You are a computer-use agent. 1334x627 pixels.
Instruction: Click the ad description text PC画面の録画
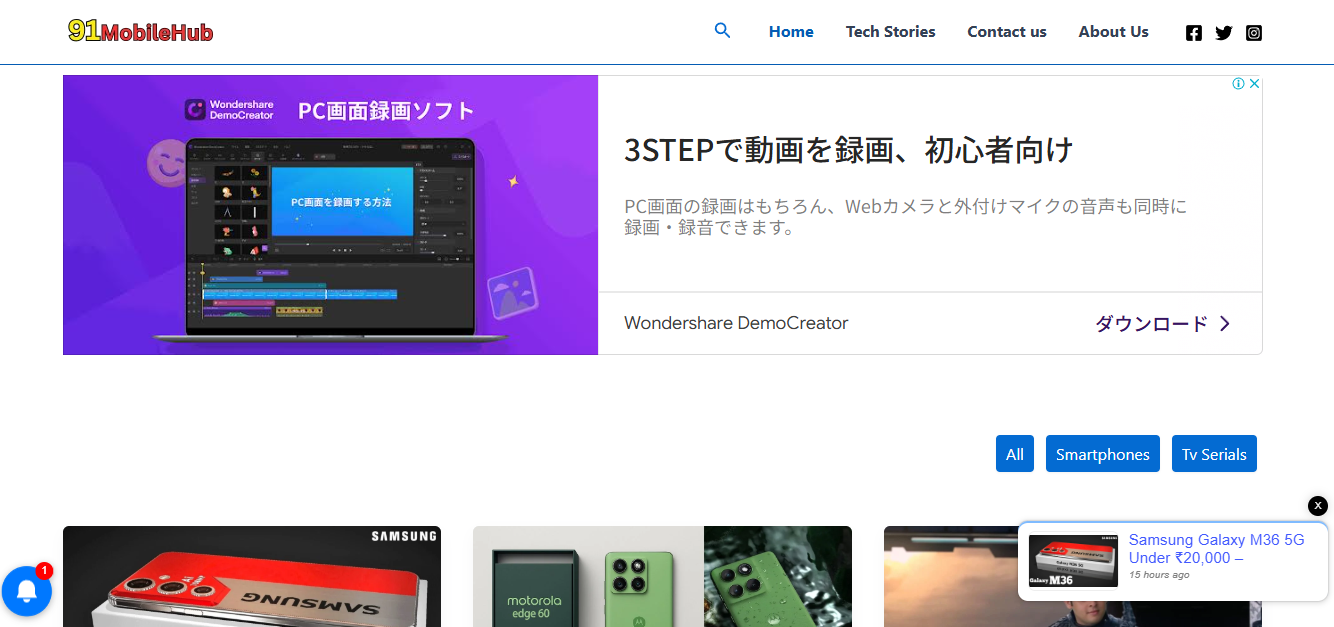(x=906, y=217)
